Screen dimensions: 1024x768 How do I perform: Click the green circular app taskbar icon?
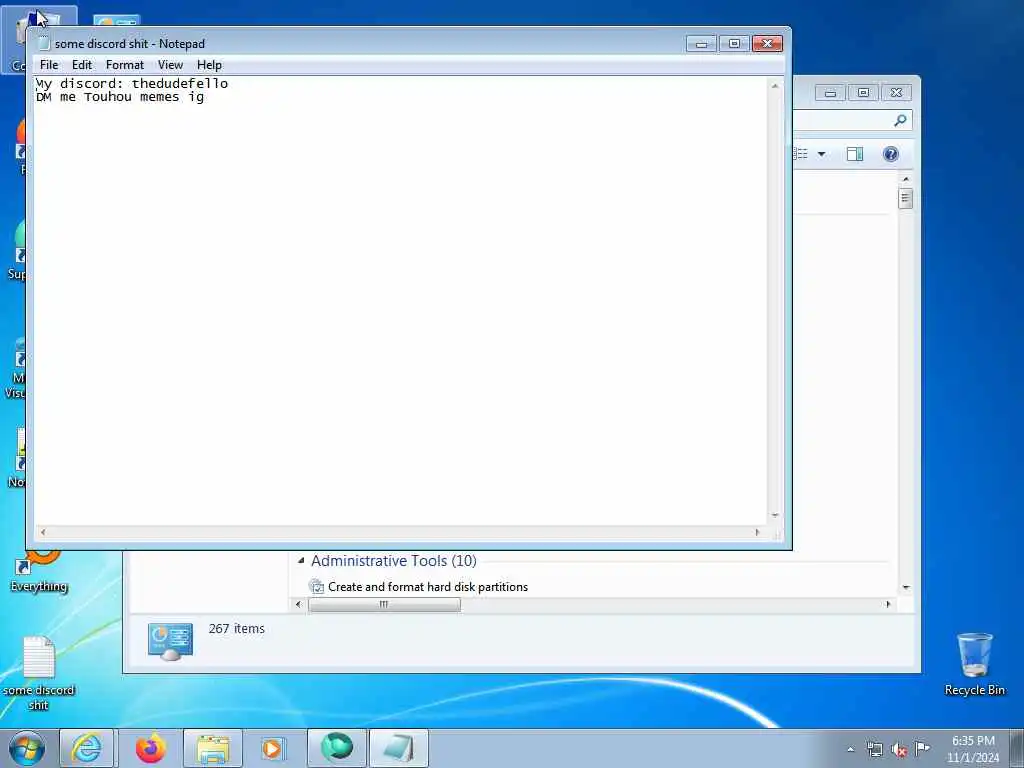point(337,748)
